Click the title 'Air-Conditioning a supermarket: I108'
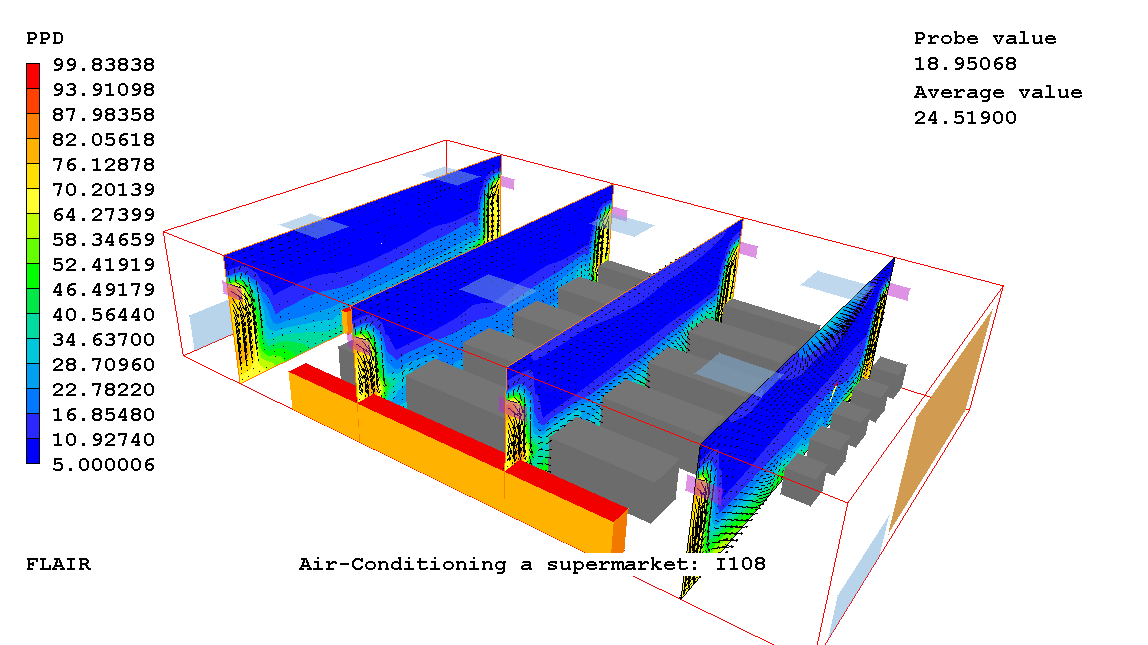The width and height of the screenshot is (1148, 645). tap(532, 564)
